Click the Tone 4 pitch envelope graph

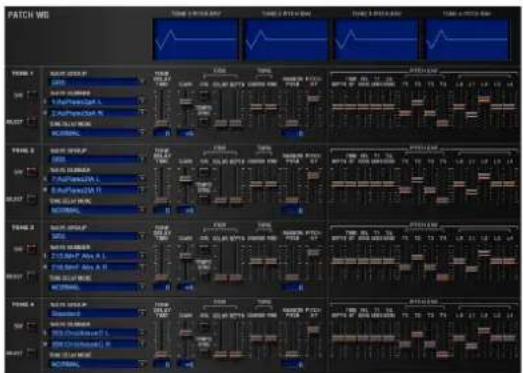click(467, 39)
